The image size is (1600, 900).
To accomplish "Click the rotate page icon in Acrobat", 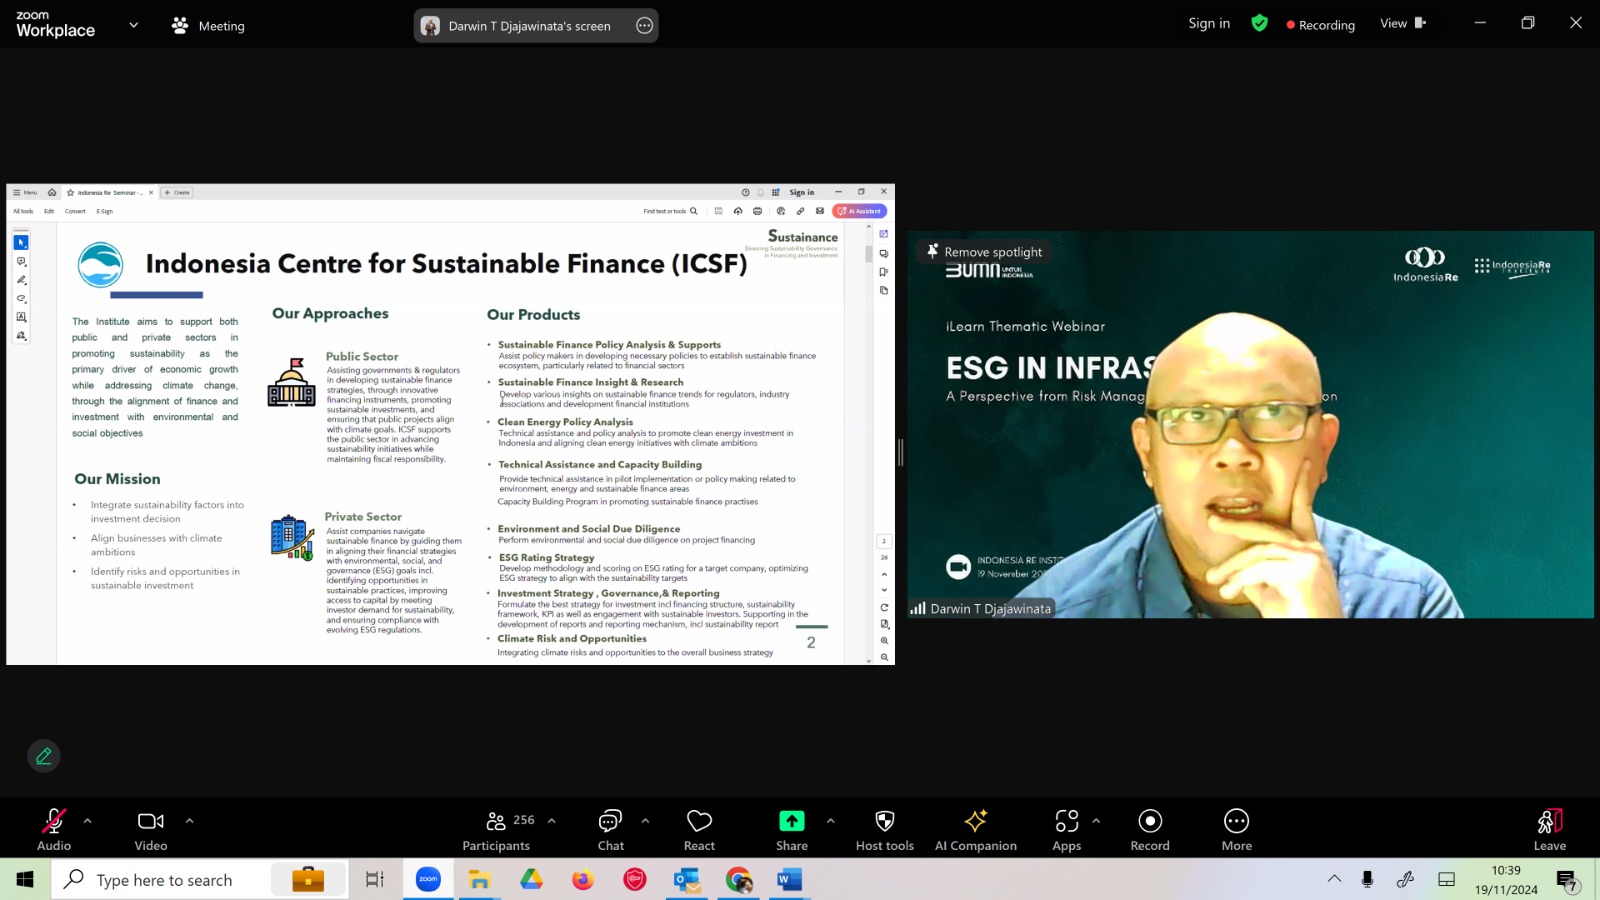I will pyautogui.click(x=884, y=607).
